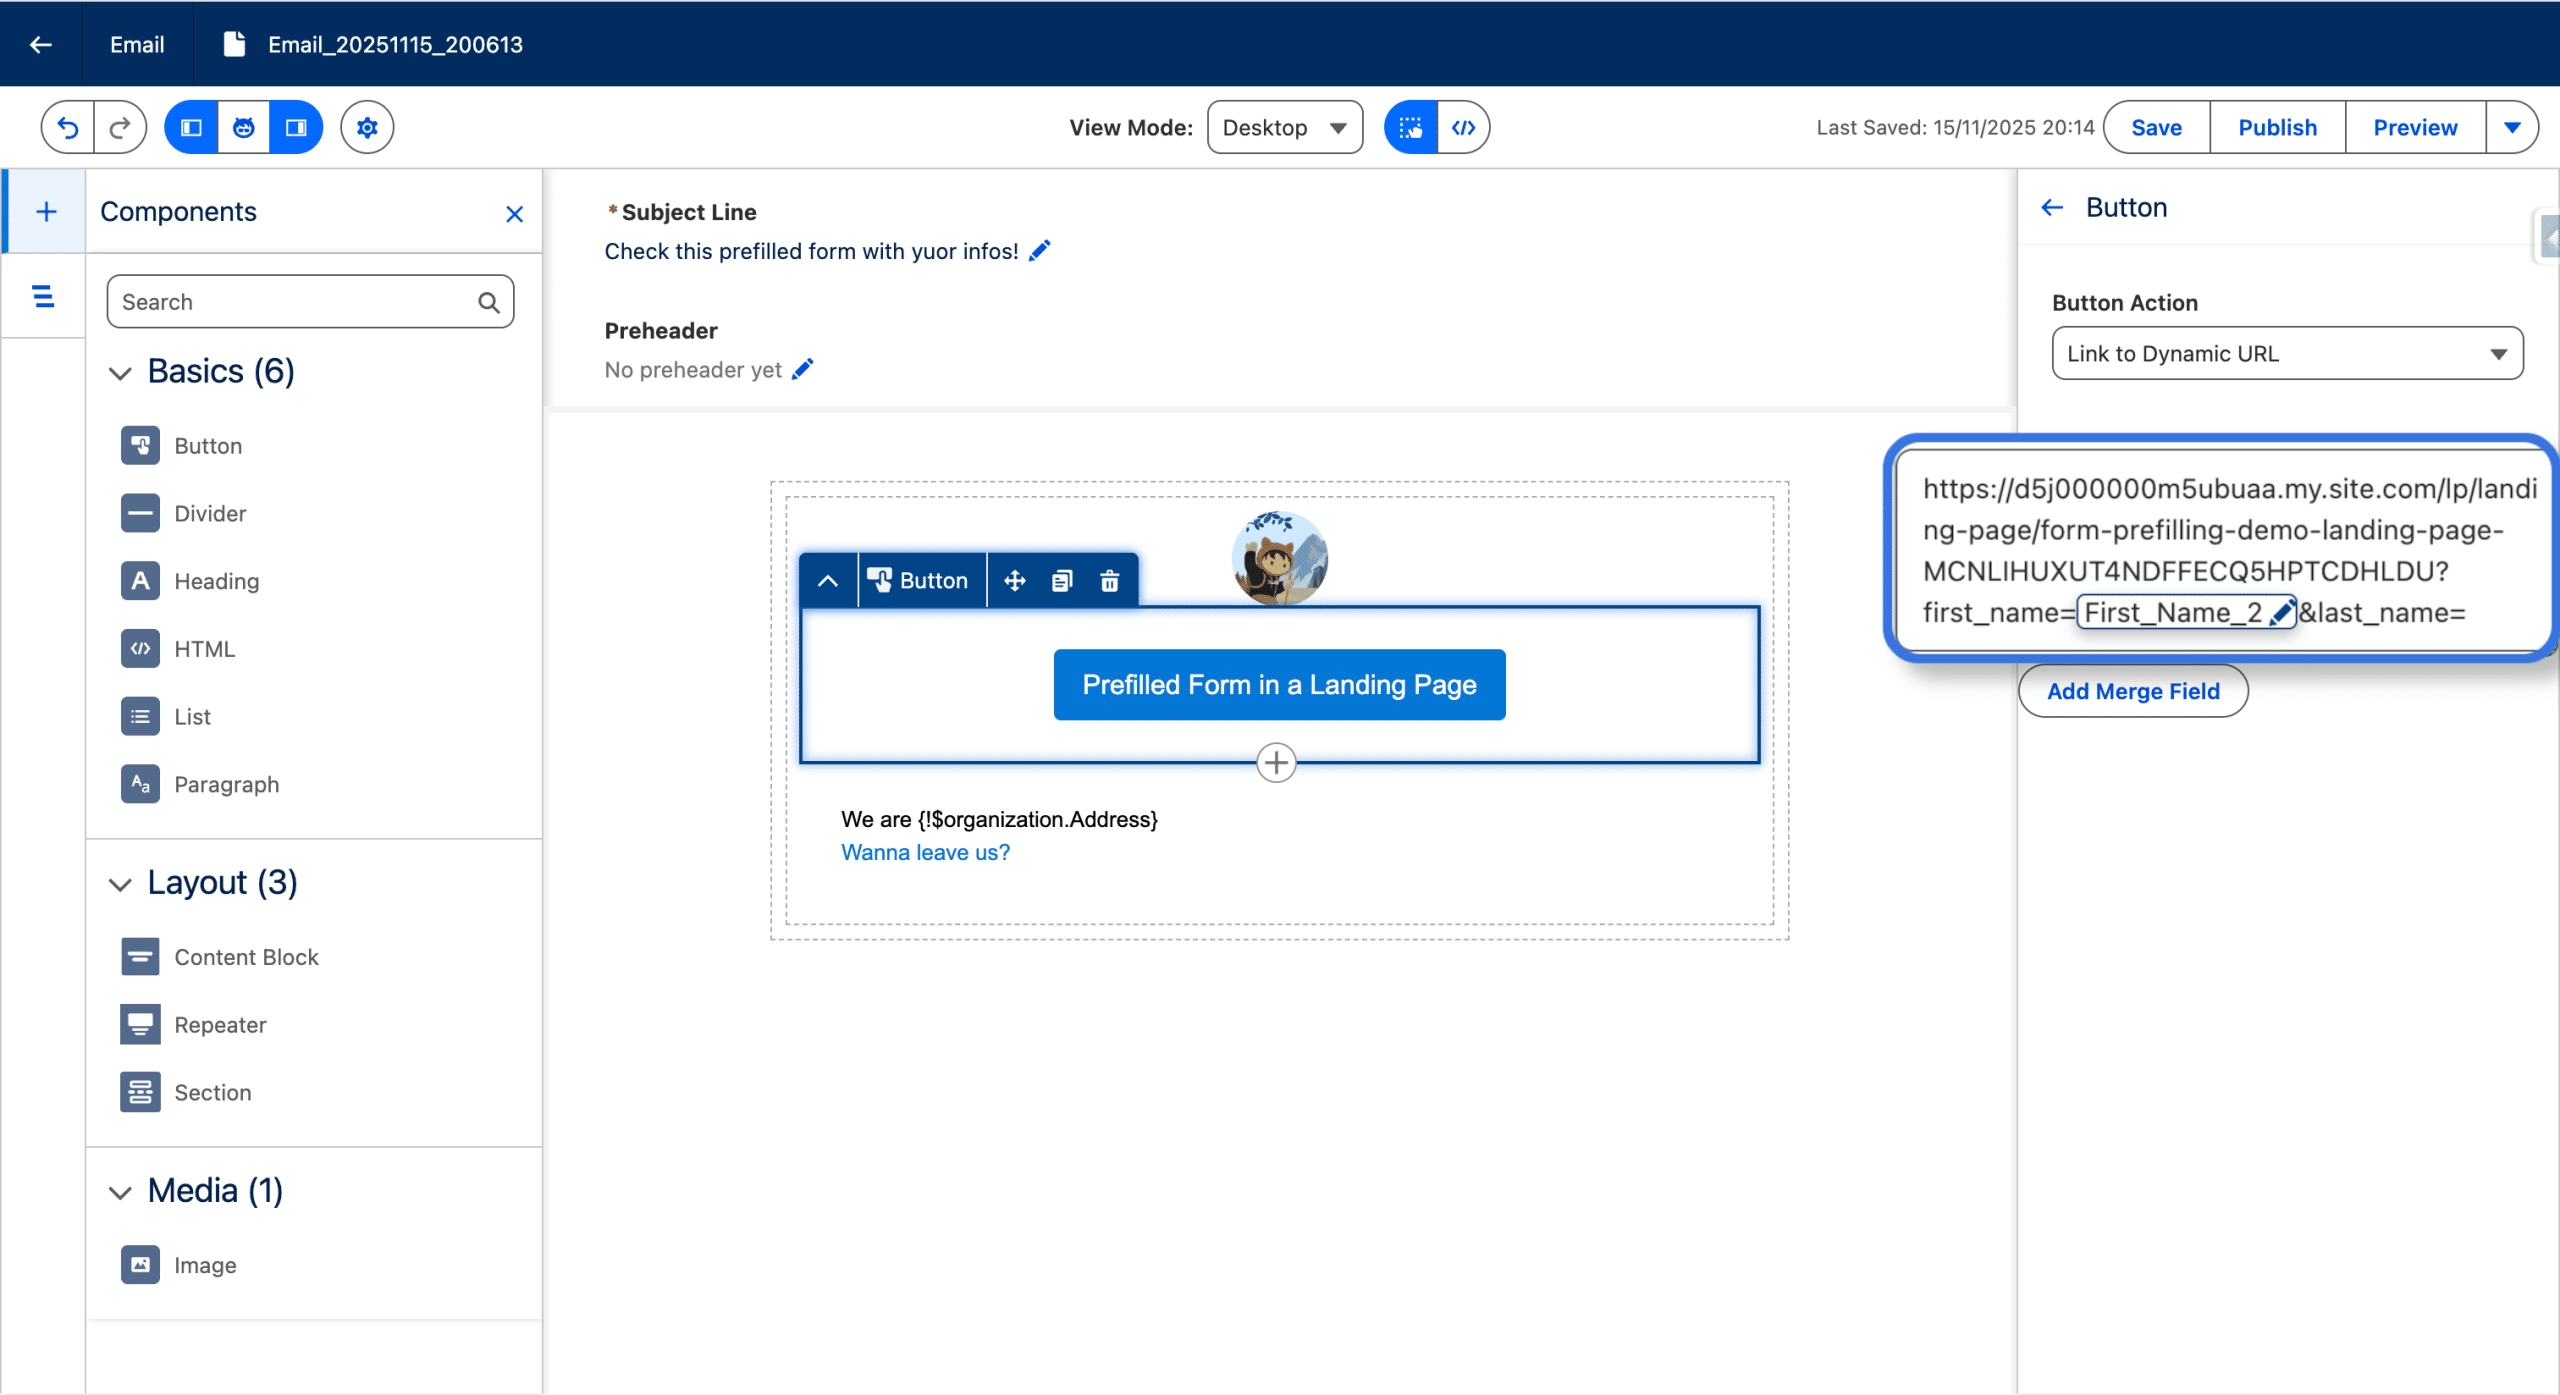Open the View Mode Desktop dropdown
This screenshot has width=2560, height=1395.
pos(1284,128)
